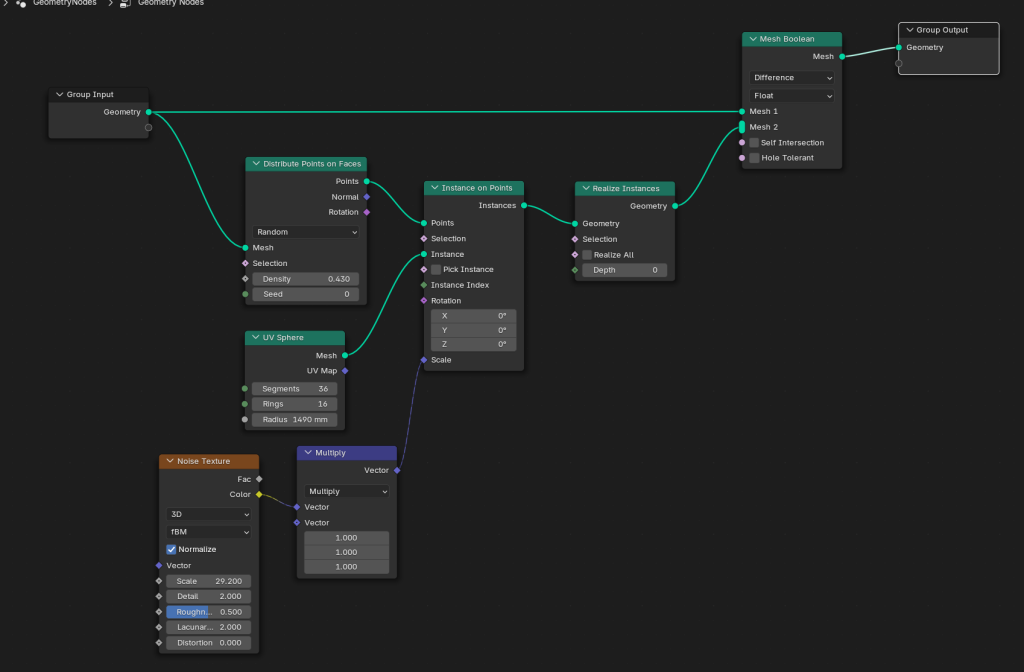Click the Rotation Y field
This screenshot has height=672, width=1024.
[x=473, y=330]
